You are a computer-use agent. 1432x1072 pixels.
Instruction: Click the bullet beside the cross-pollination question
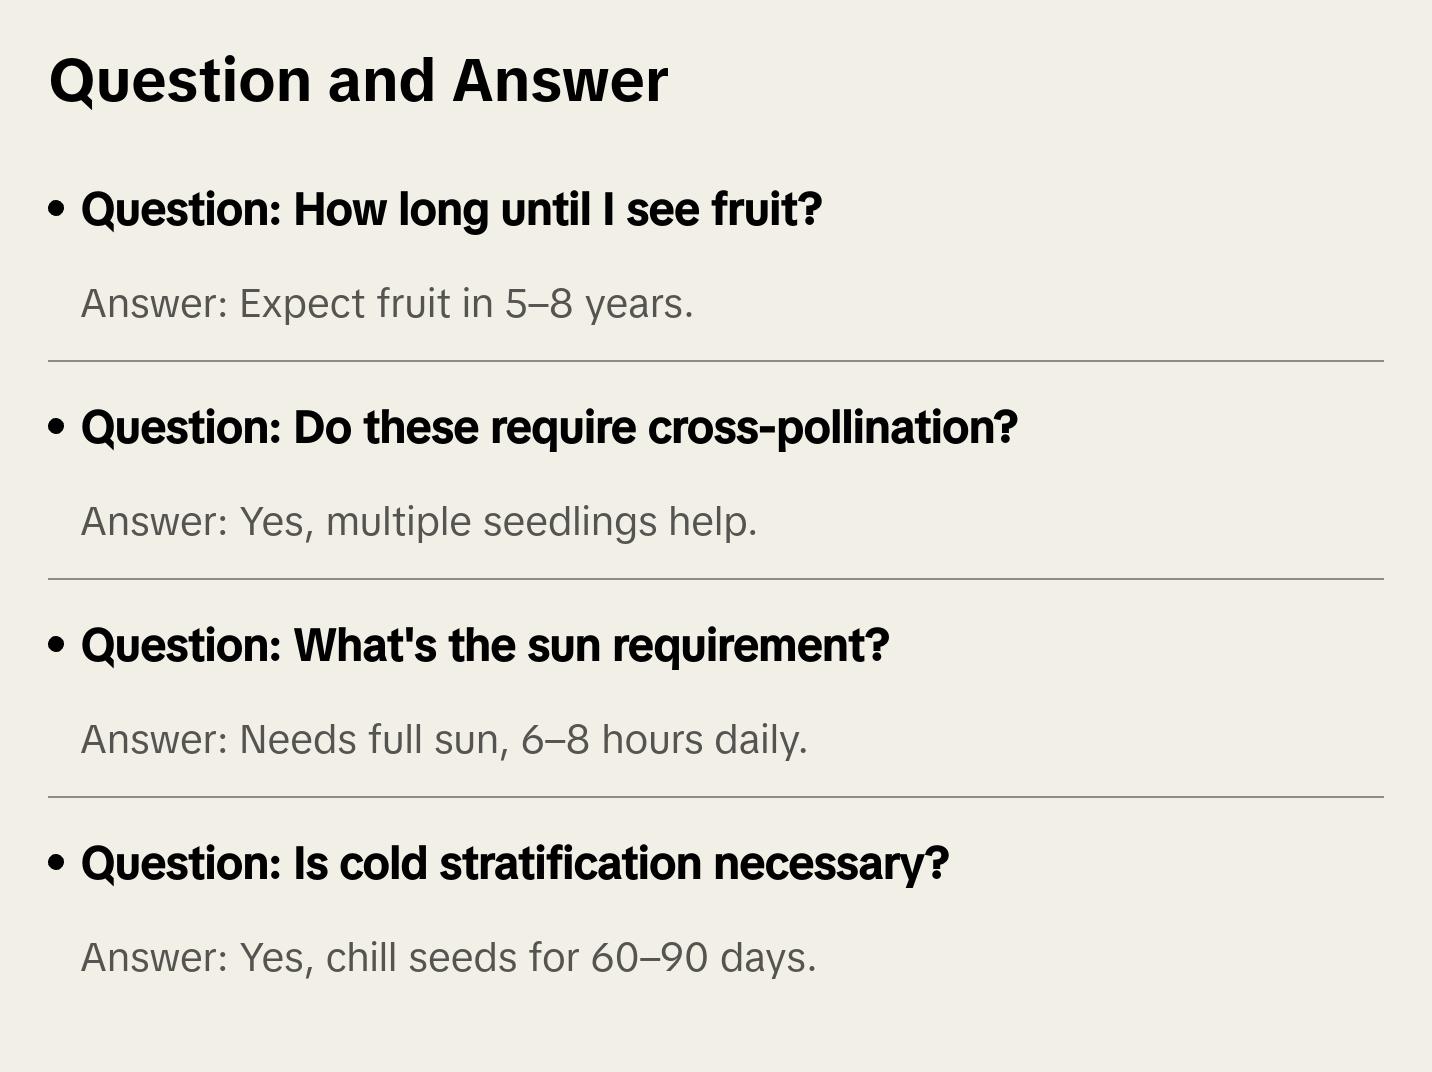click(x=57, y=427)
